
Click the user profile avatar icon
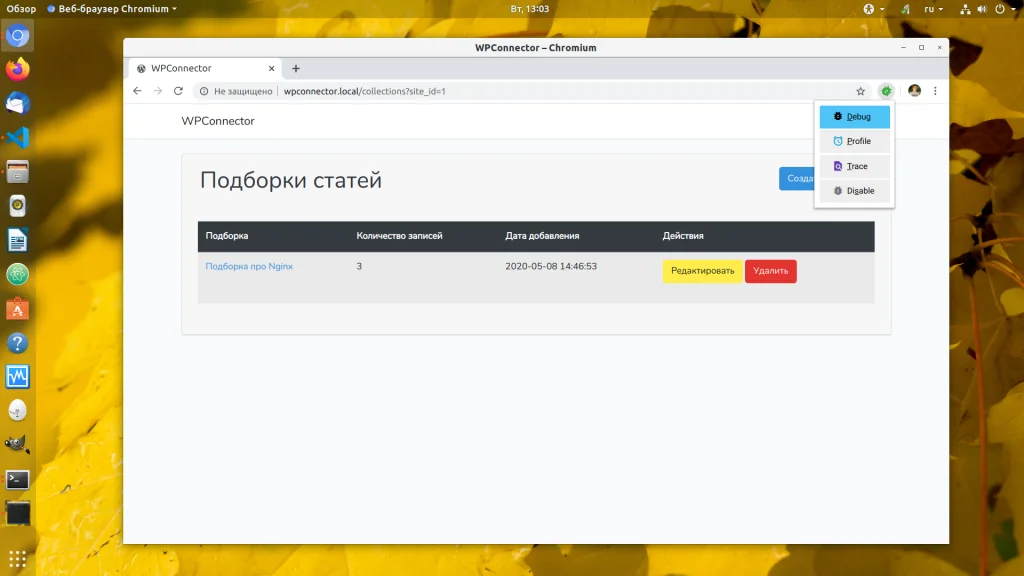(x=914, y=91)
